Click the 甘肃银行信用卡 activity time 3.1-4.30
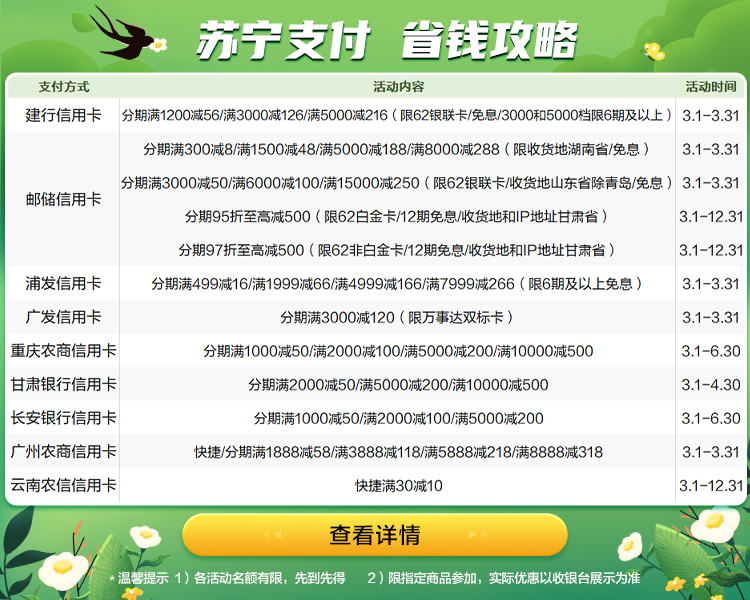Screen dimensions: 750x600 tap(710, 385)
